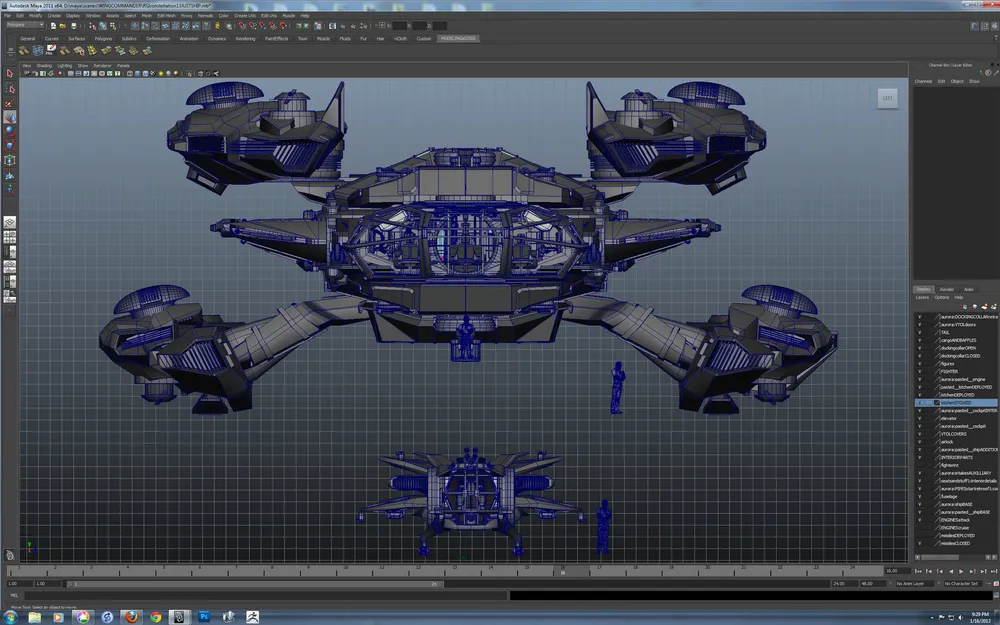1000x625 pixels.
Task: Toggle visibility of fuselage layer
Action: 919,496
